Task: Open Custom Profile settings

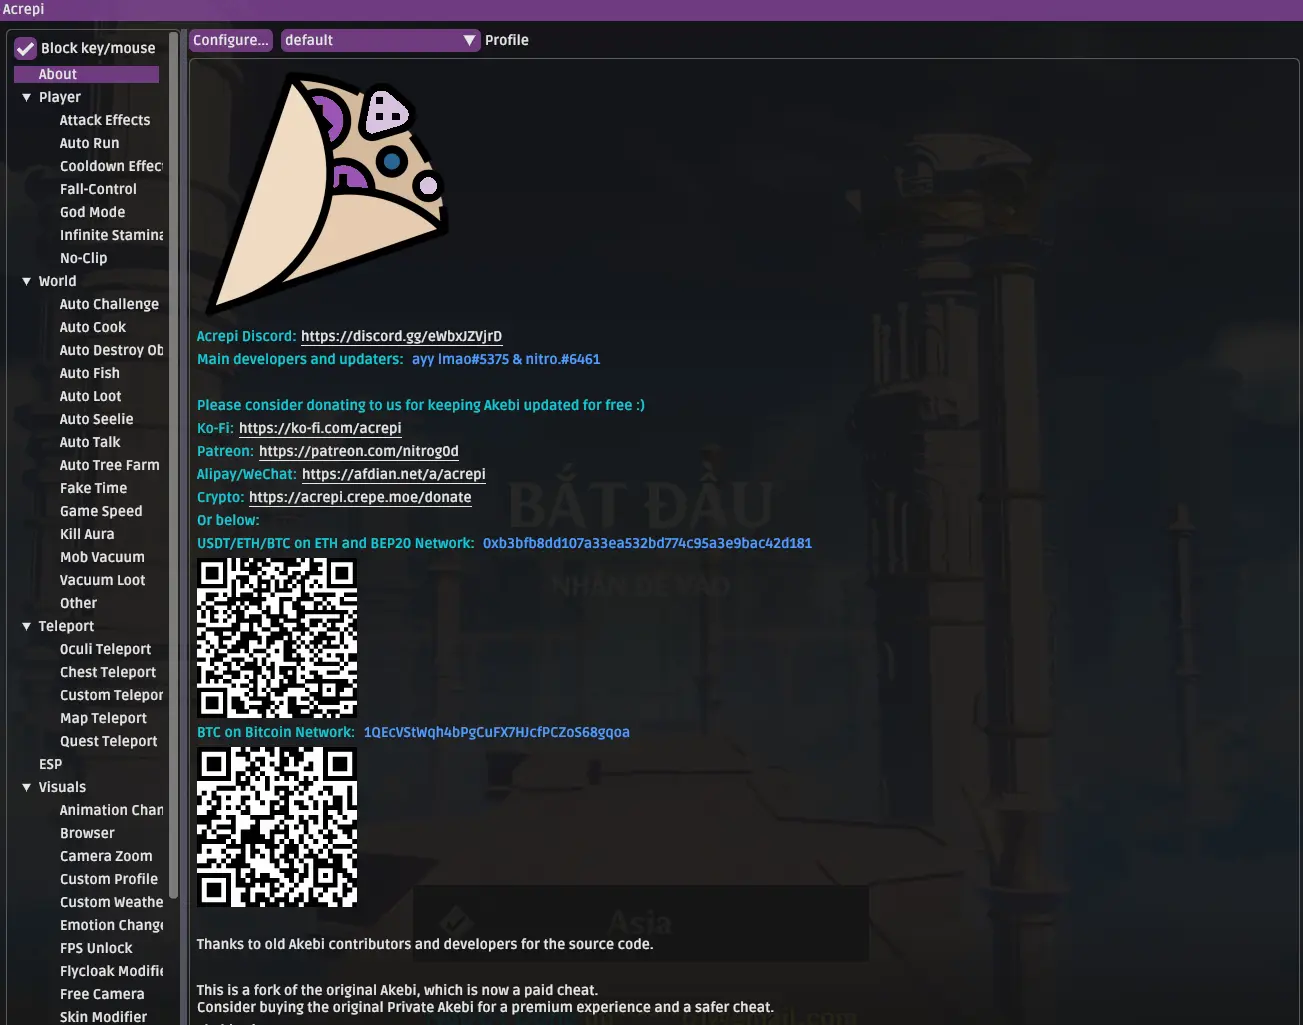Action: [x=108, y=879]
